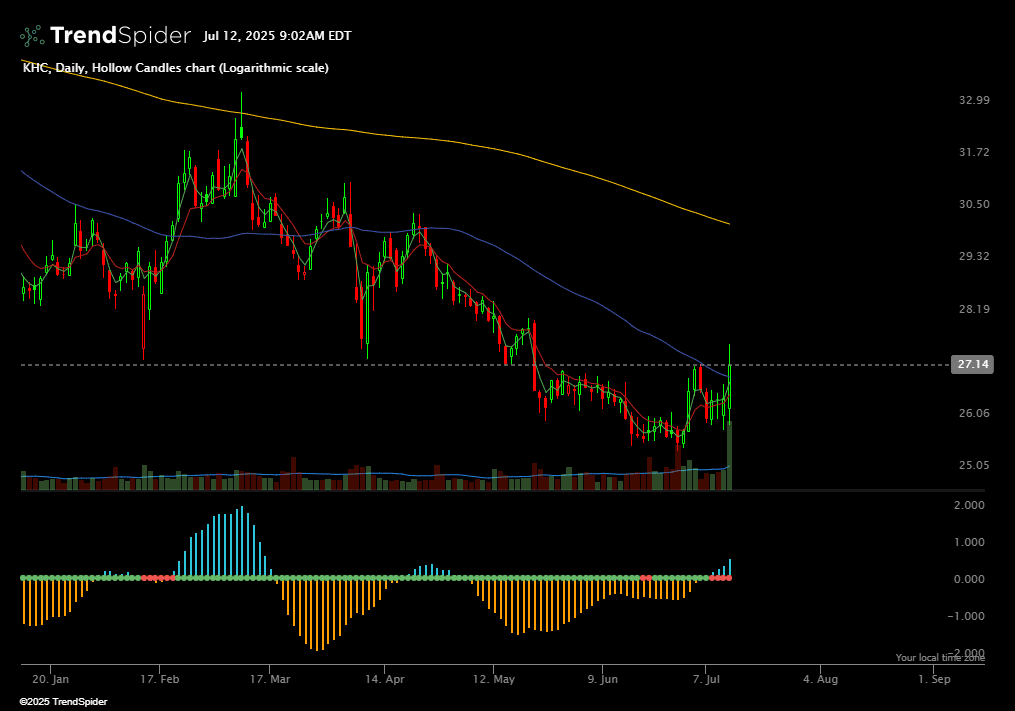Click the 30.50 price axis label
1015x711 pixels.
[973, 204]
